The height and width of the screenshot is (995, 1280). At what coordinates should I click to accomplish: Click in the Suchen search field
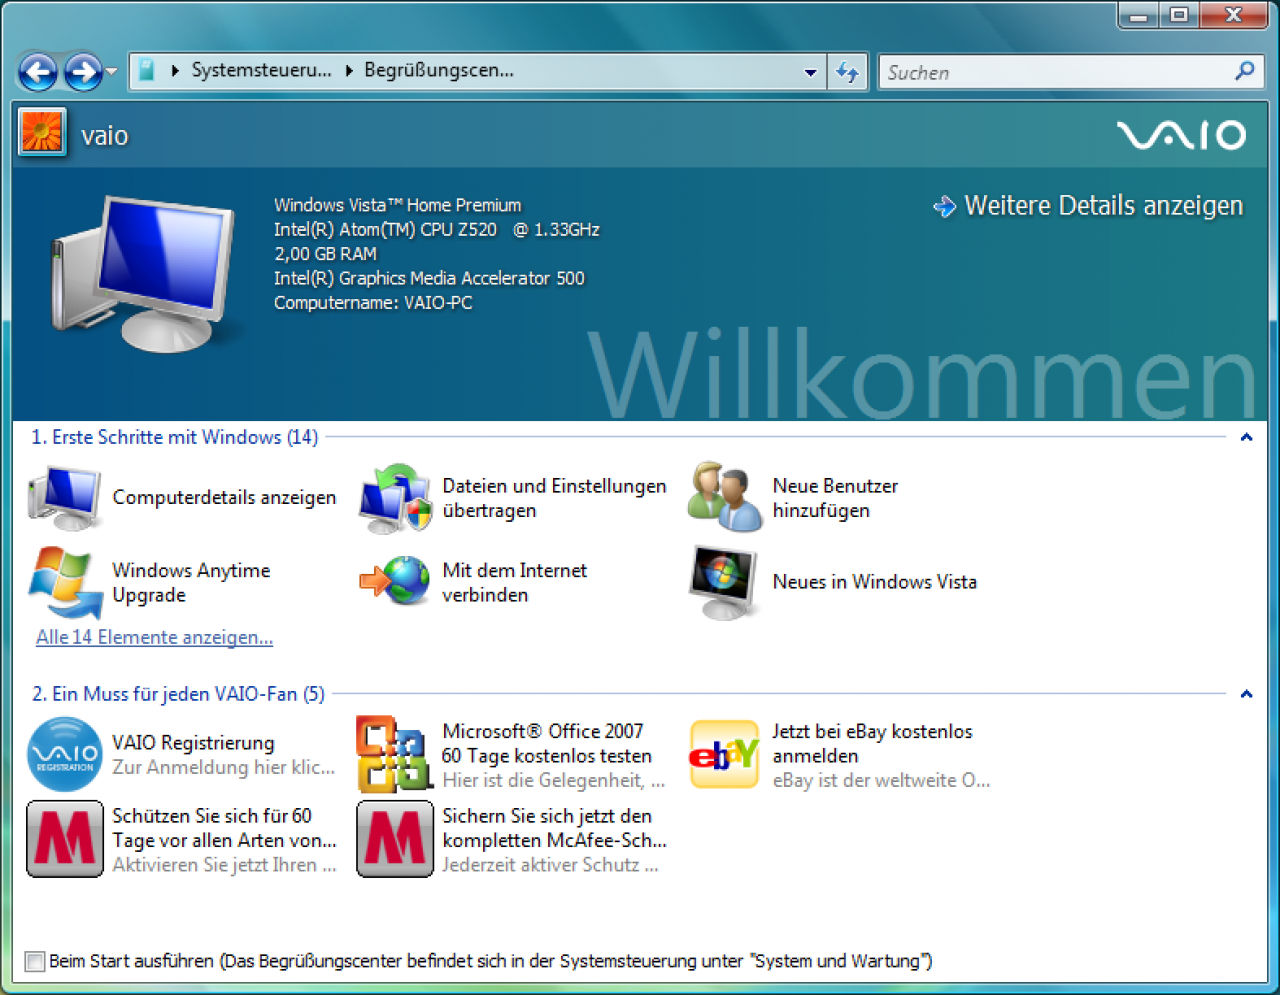point(1057,72)
